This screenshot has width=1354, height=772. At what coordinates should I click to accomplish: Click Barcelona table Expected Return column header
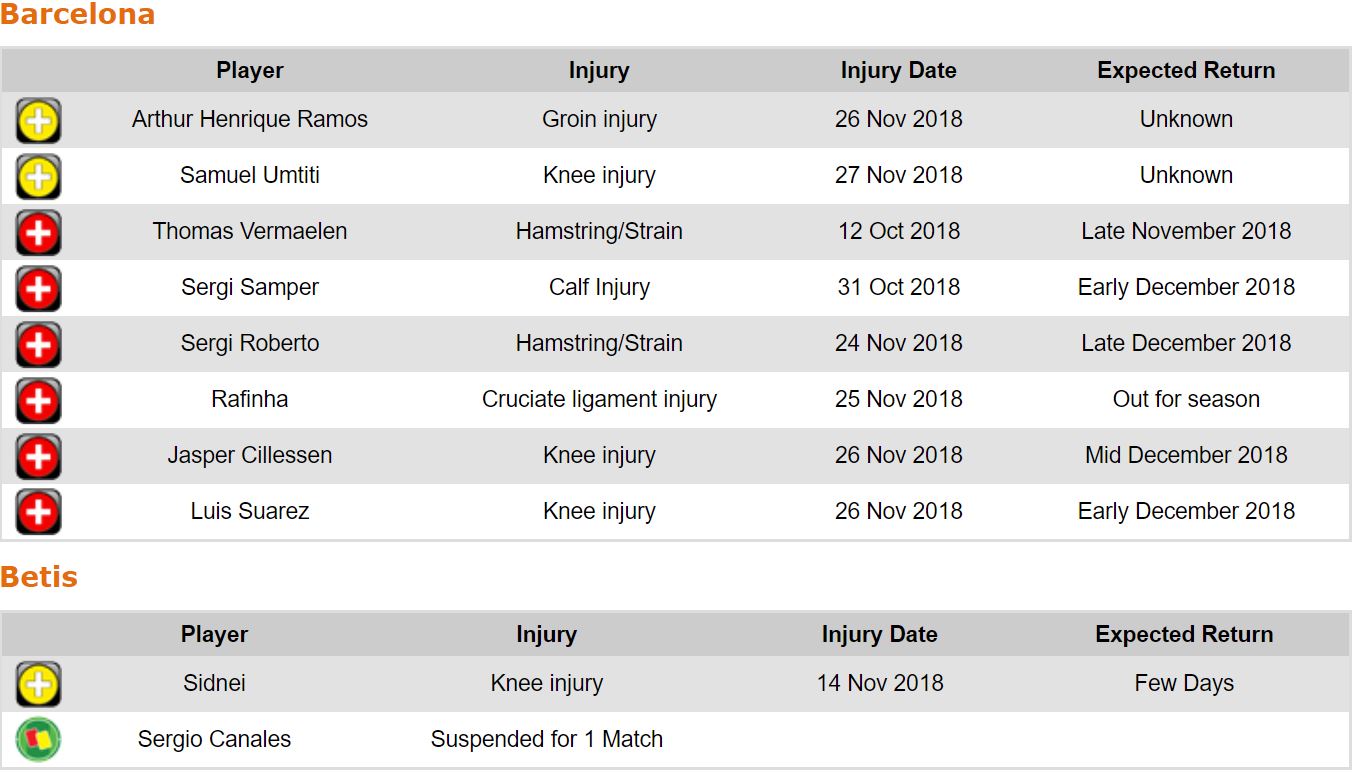pos(1186,70)
